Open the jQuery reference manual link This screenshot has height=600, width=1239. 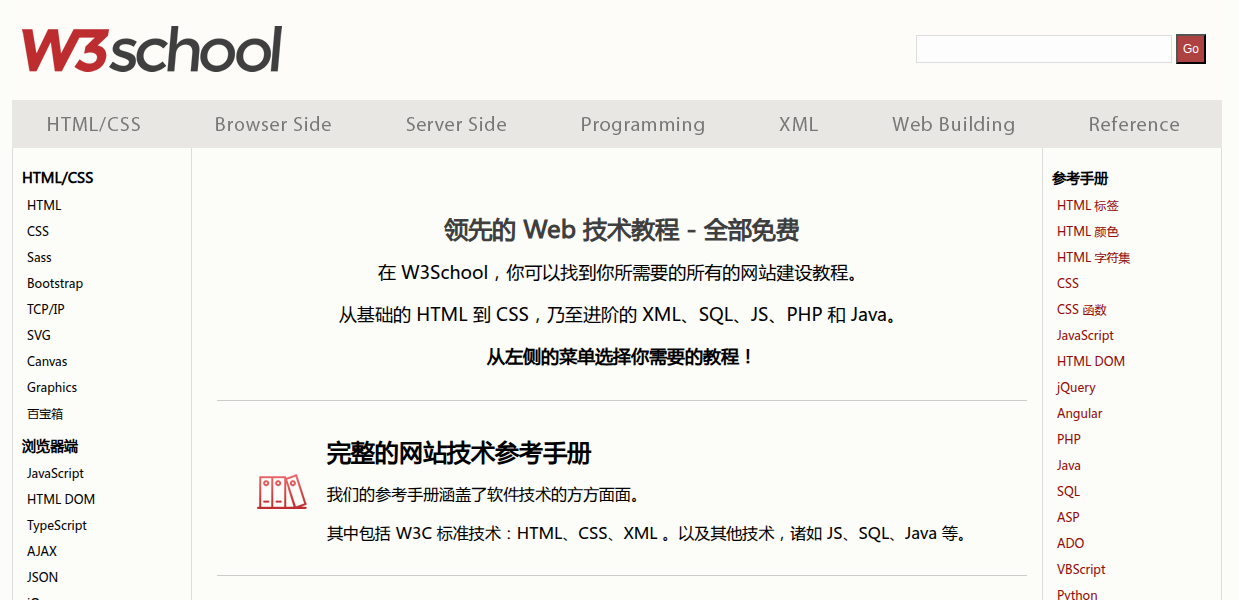(1076, 387)
